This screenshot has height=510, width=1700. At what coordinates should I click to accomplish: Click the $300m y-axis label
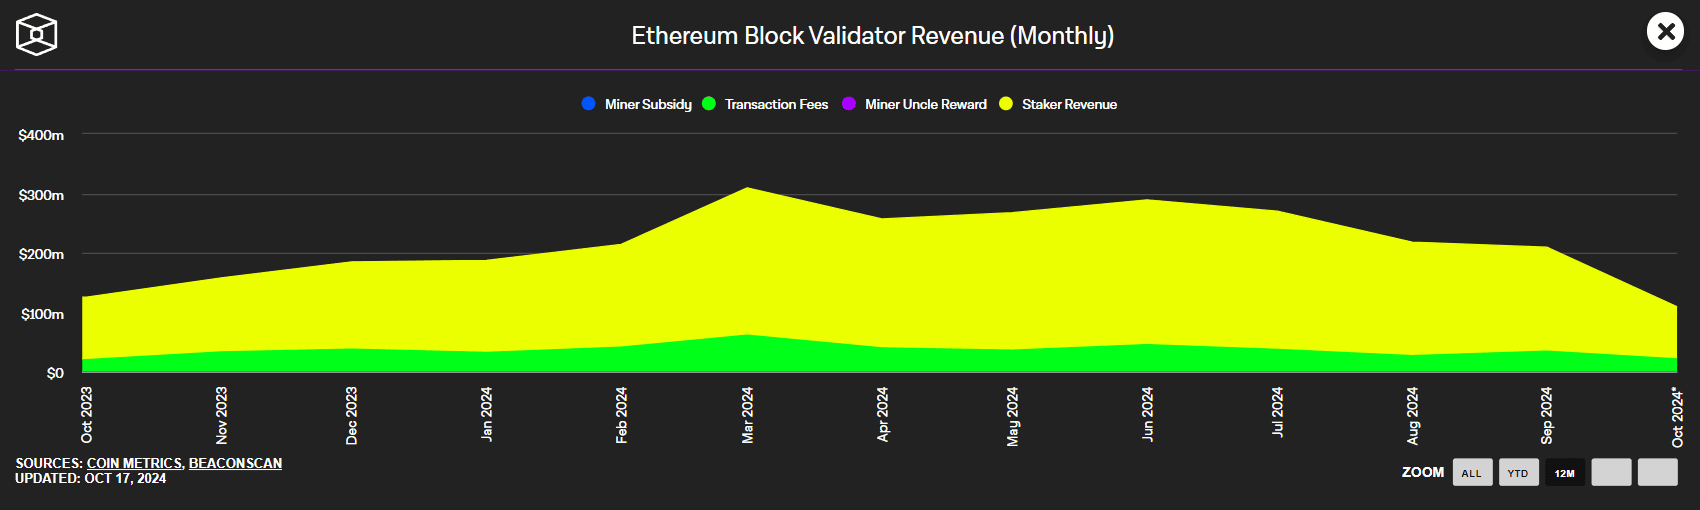[x=41, y=195]
